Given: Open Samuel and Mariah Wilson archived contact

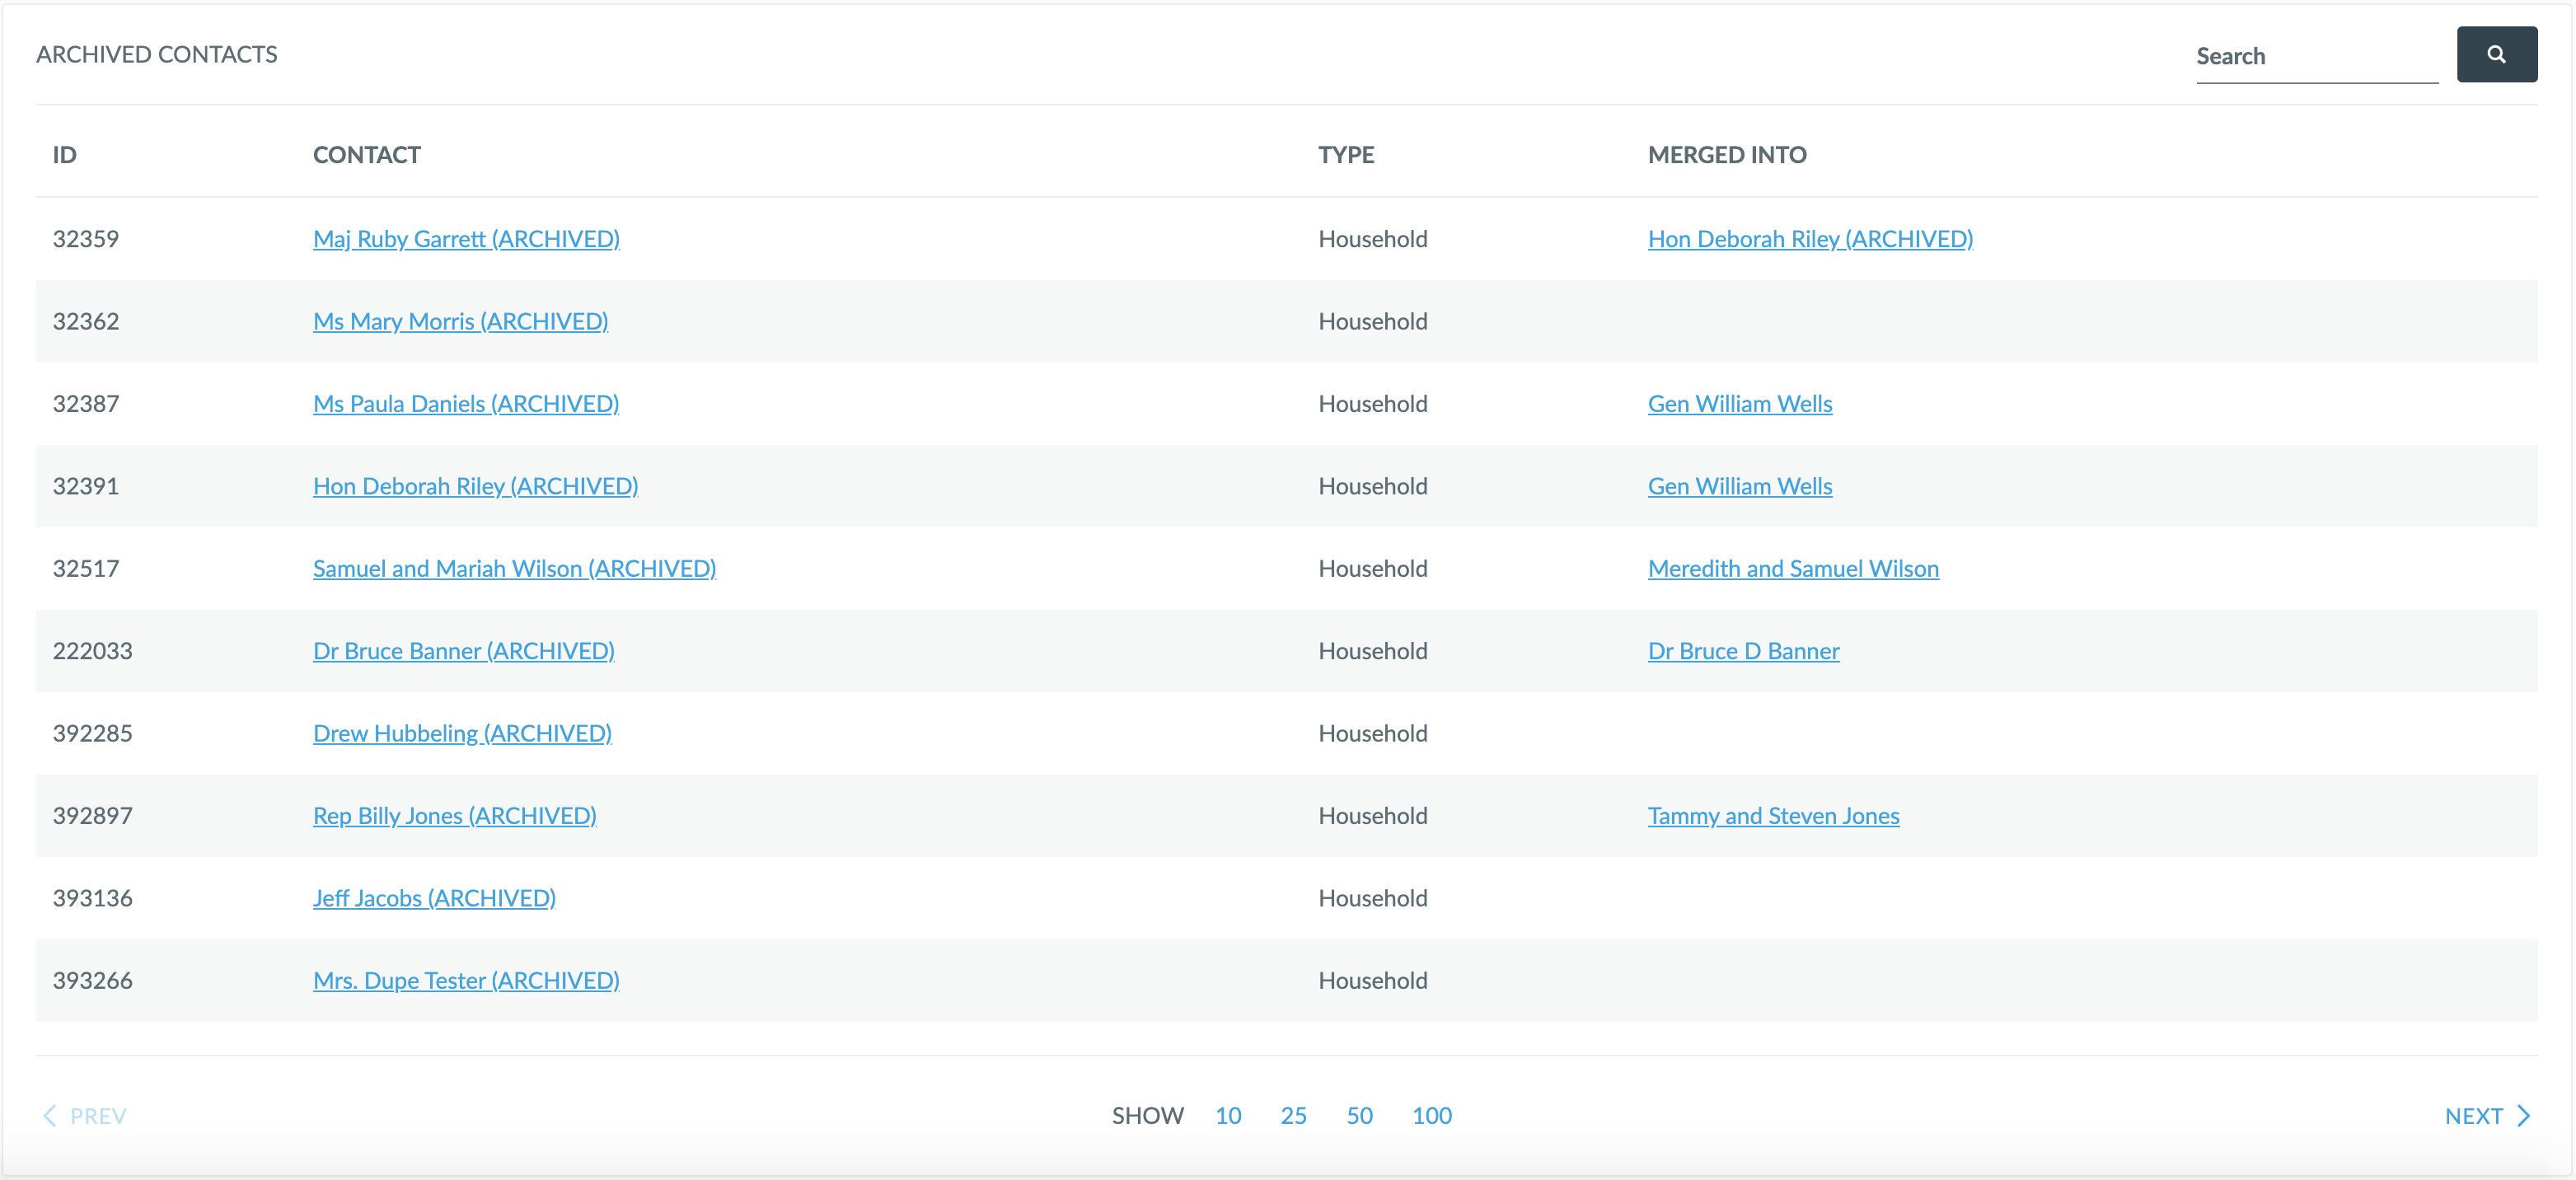Looking at the screenshot, I should pyautogui.click(x=514, y=569).
